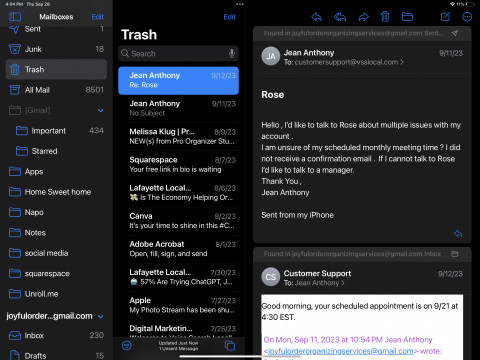Collapse the joyfulorder gmail.com account chevron
Screen dimensions: 480x360
pos(101,316)
